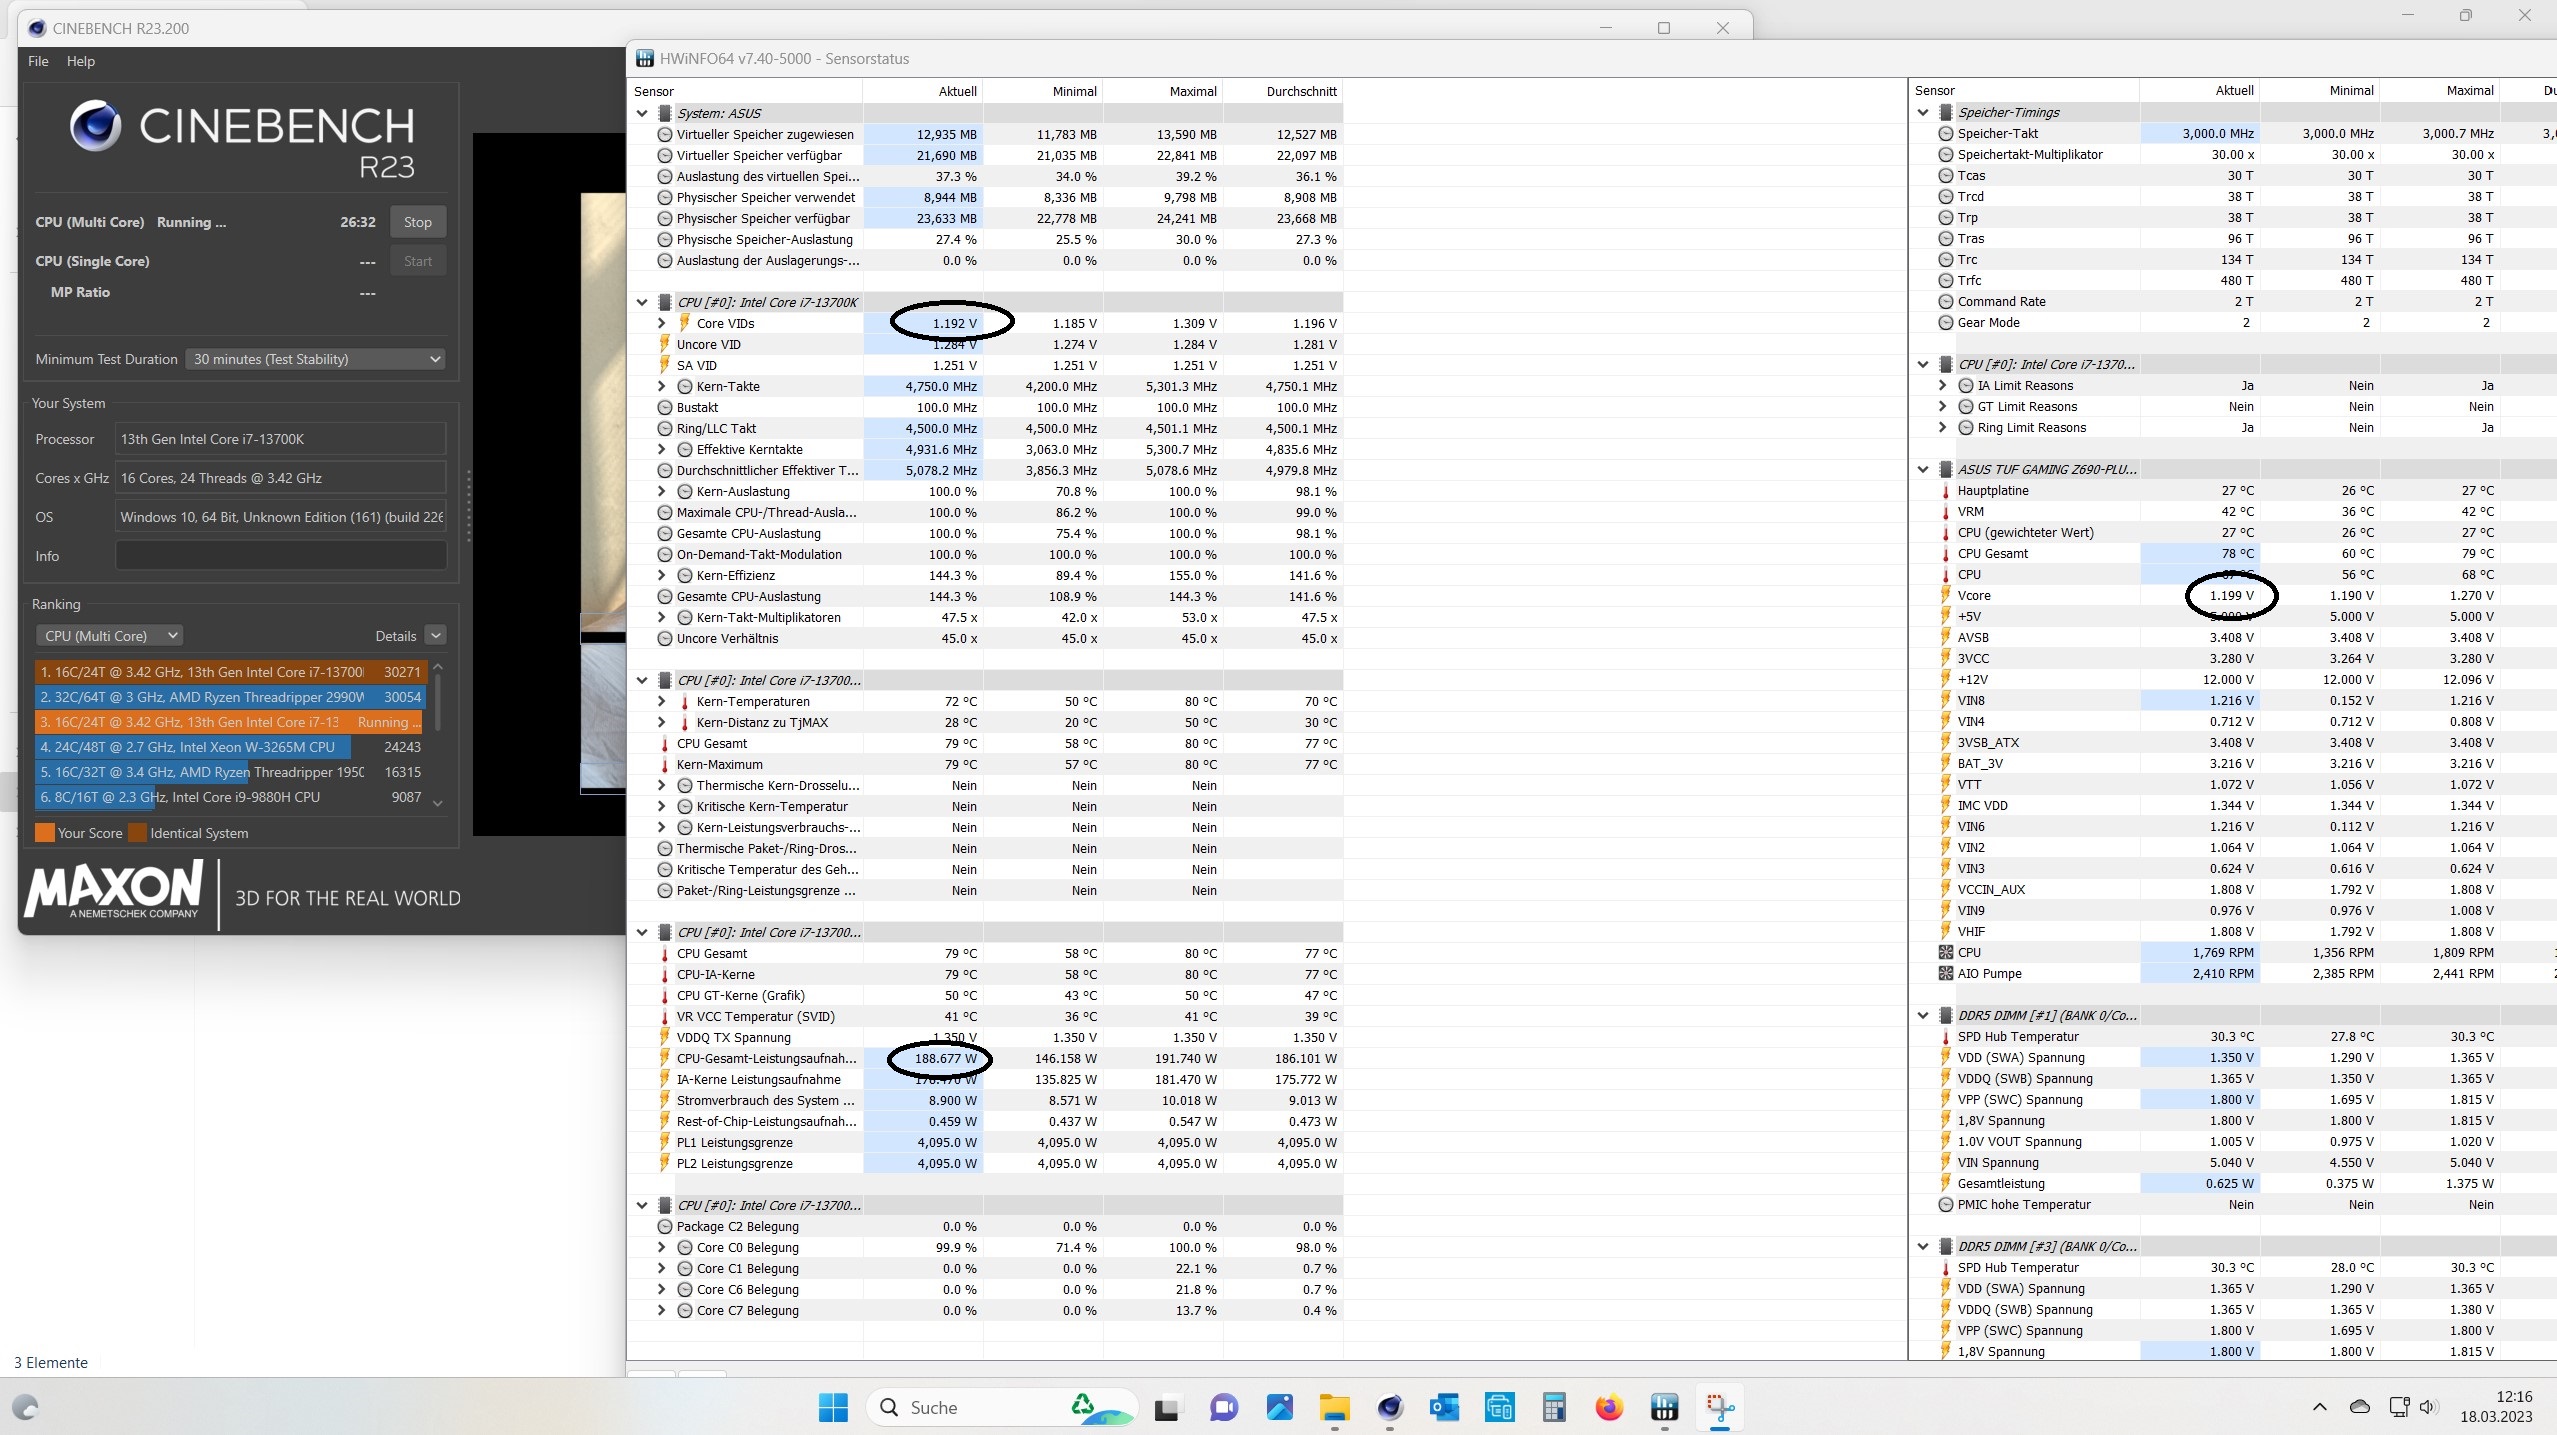2557x1435 pixels.
Task: Open the Cinebench File menu
Action: coord(38,61)
